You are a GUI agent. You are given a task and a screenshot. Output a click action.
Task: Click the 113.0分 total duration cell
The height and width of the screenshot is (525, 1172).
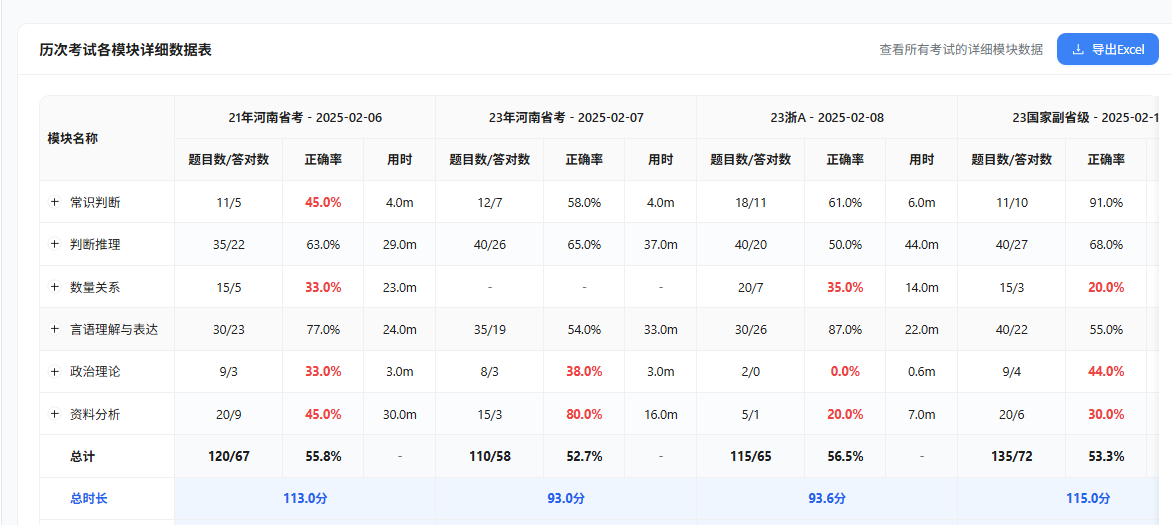click(305, 498)
